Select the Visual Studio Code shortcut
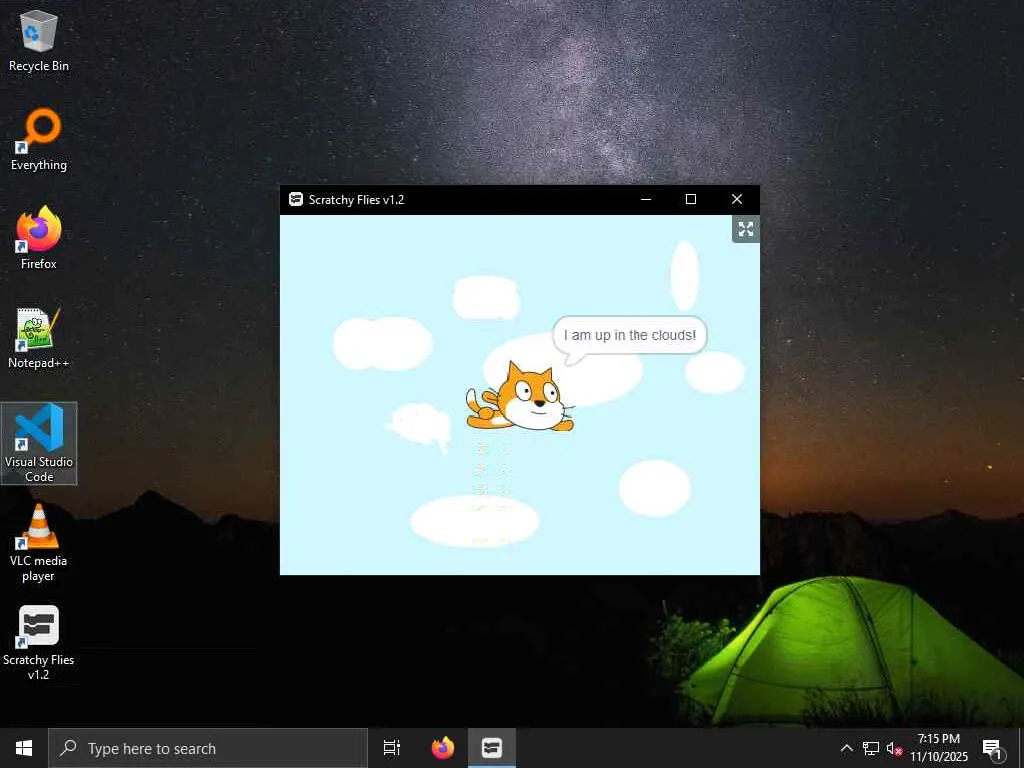Screen dimensions: 1024x768 click(39, 443)
